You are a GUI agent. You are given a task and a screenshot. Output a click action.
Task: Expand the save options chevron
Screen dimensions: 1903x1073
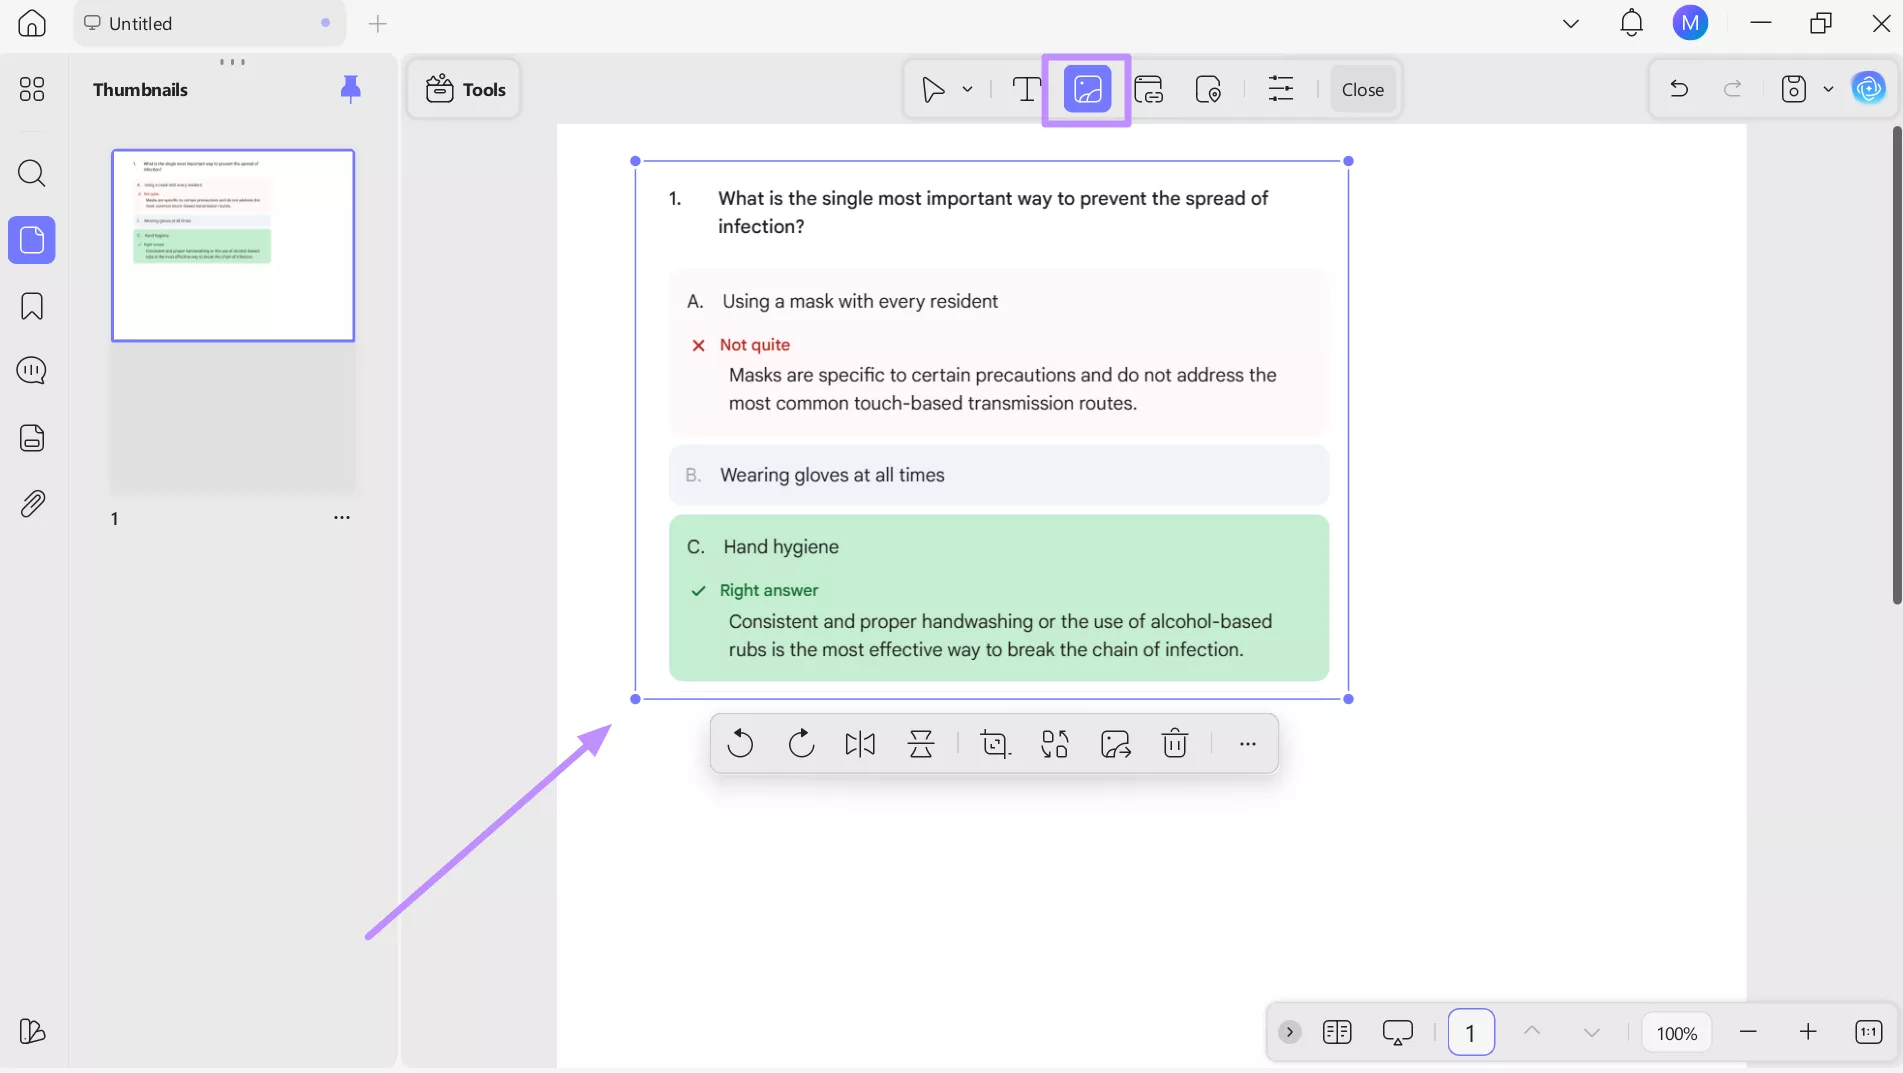[x=1830, y=89]
